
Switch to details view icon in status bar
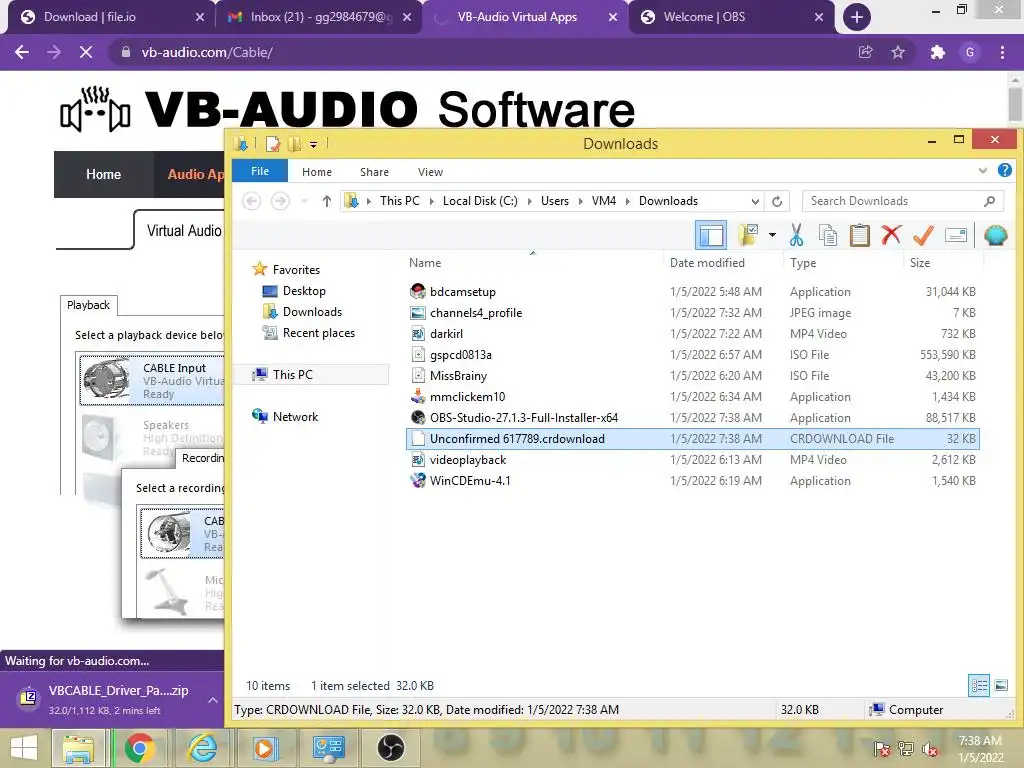pyautogui.click(x=979, y=685)
